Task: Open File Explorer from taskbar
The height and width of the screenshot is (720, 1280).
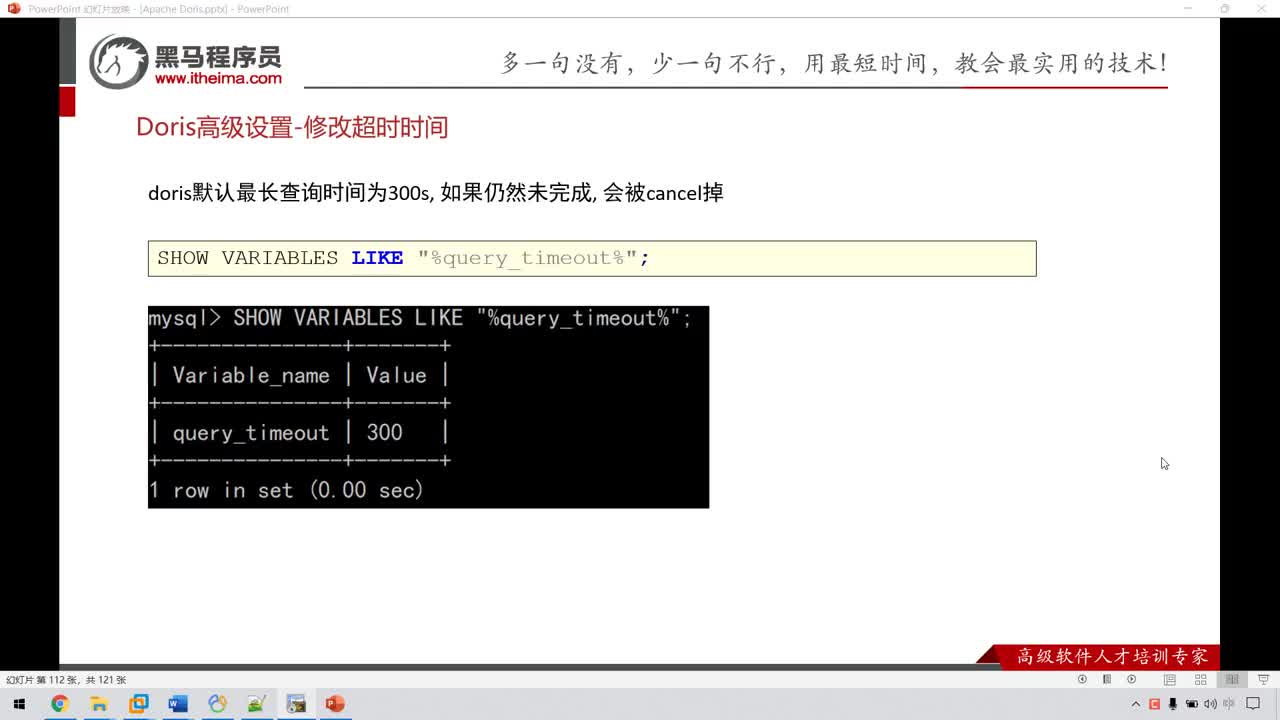Action: 99,704
